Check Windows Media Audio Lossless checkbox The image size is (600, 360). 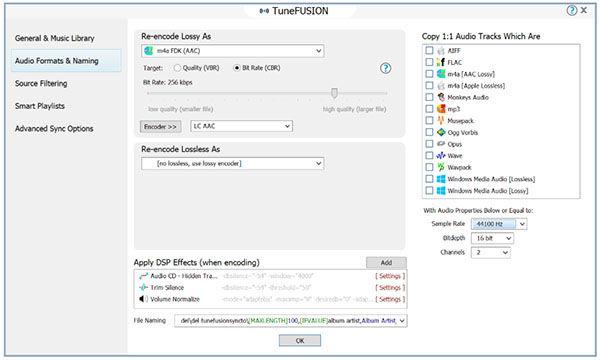pos(429,179)
